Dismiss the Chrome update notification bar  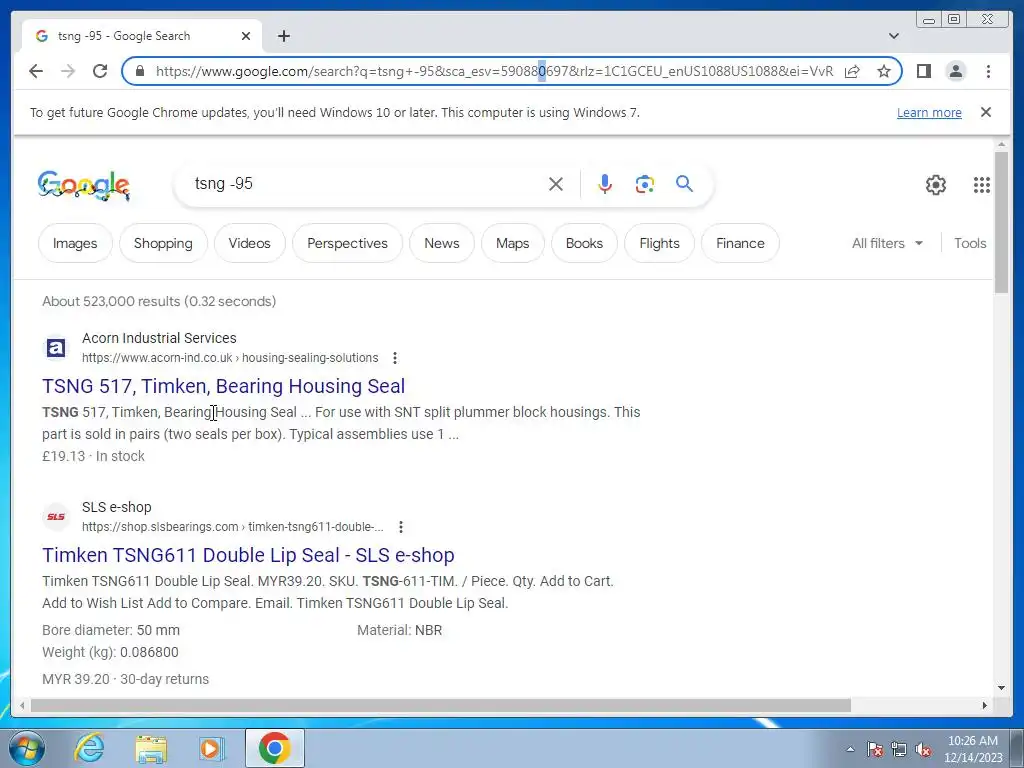[985, 112]
